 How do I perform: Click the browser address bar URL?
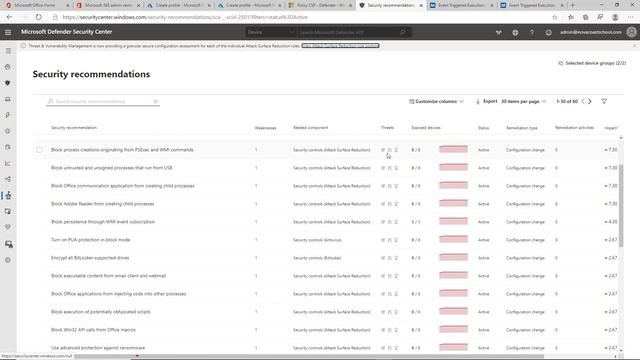[185, 17]
